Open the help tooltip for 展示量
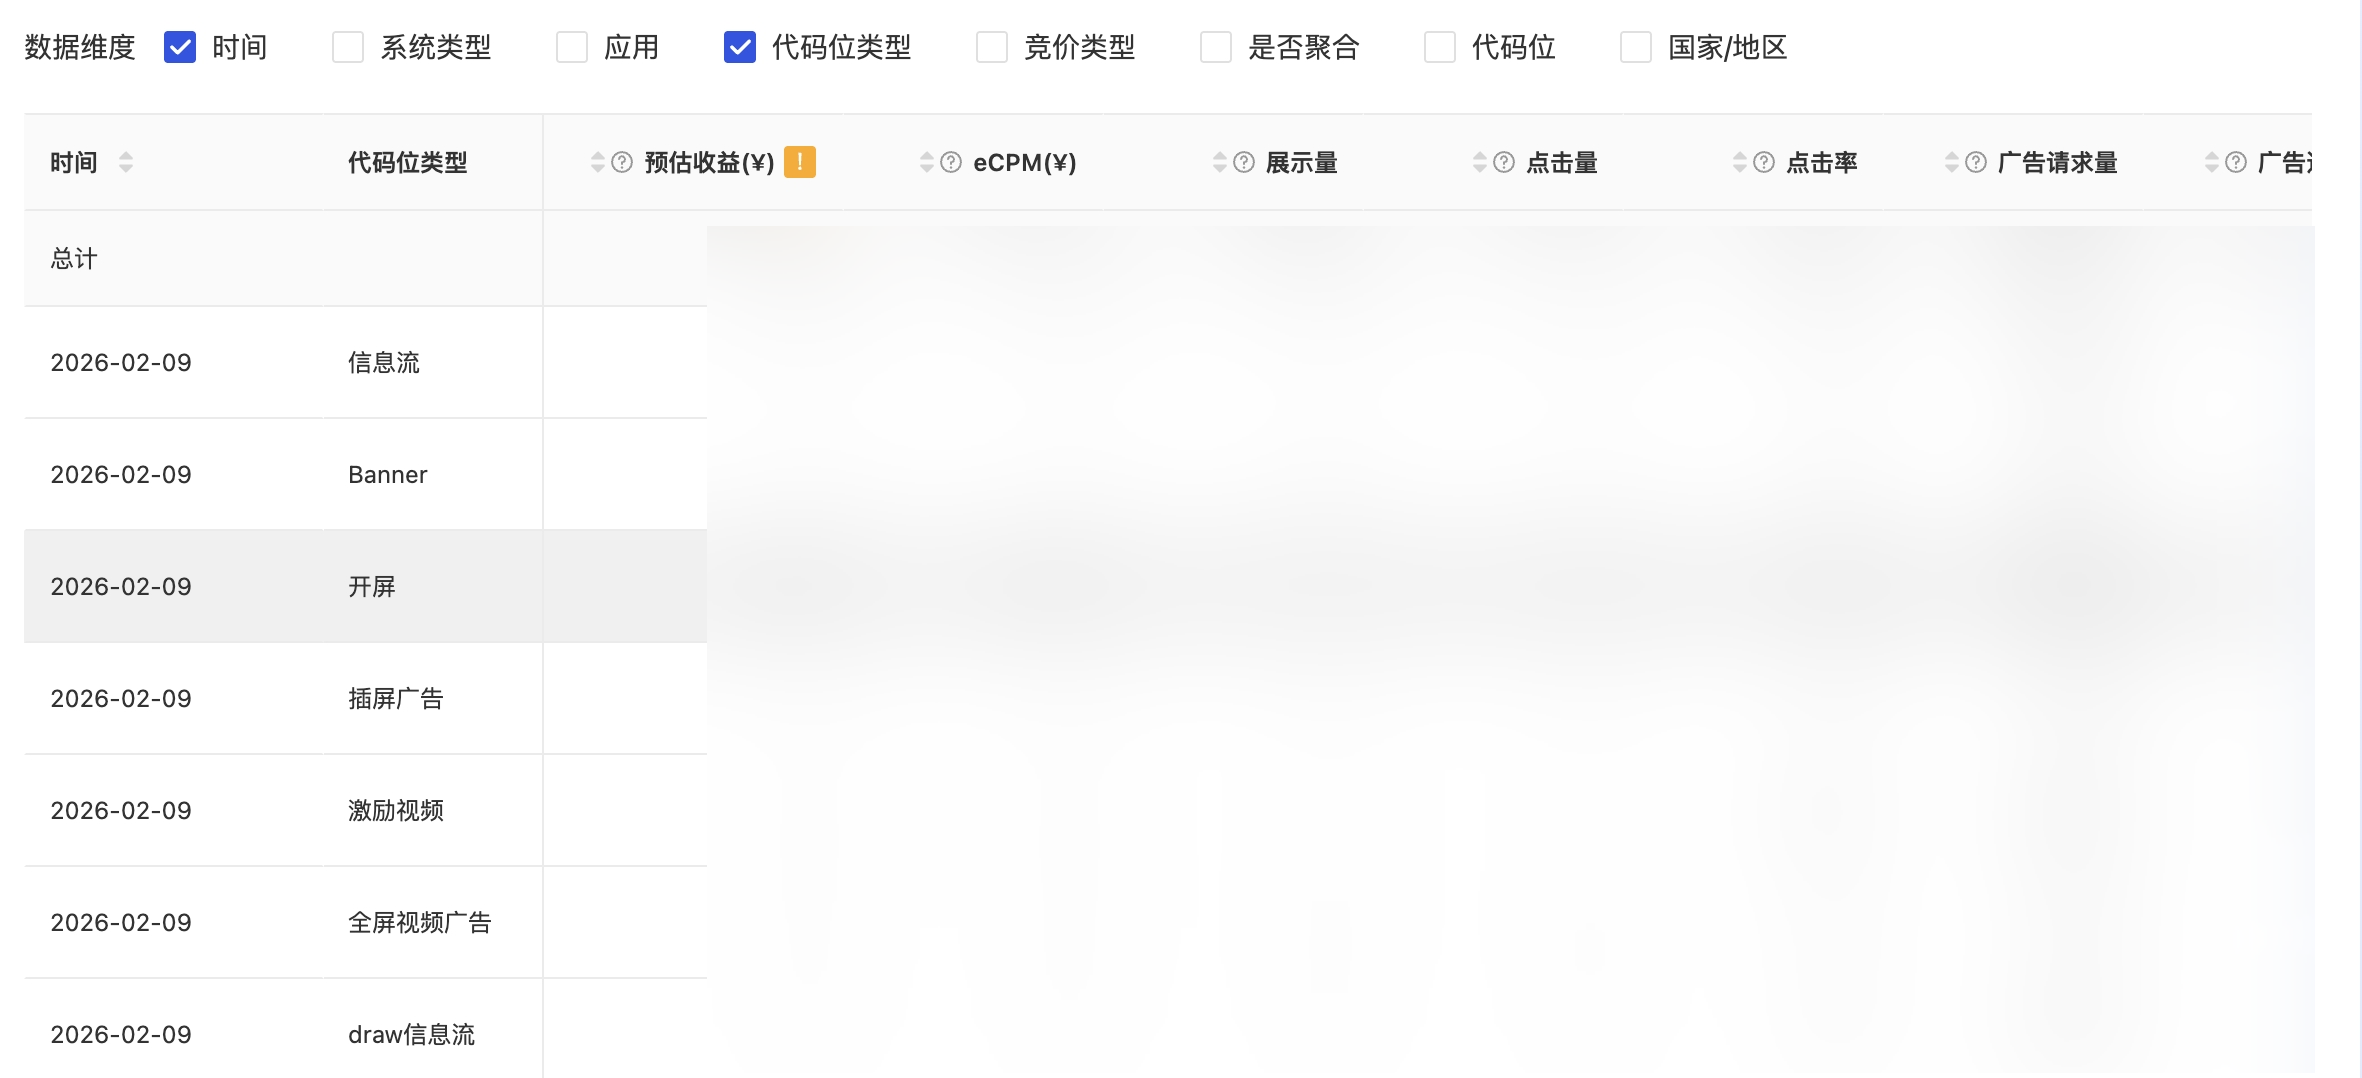The width and height of the screenshot is (2362, 1078). [1244, 162]
